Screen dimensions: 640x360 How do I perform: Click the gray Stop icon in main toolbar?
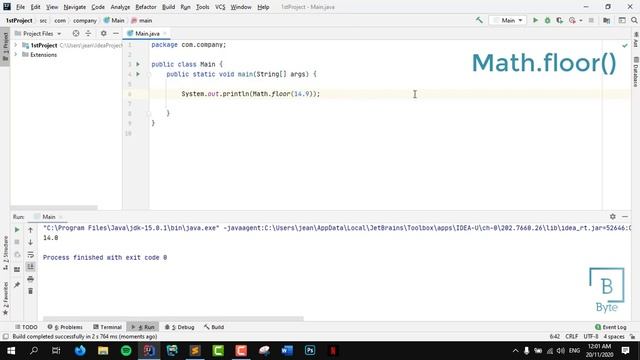(591, 20)
